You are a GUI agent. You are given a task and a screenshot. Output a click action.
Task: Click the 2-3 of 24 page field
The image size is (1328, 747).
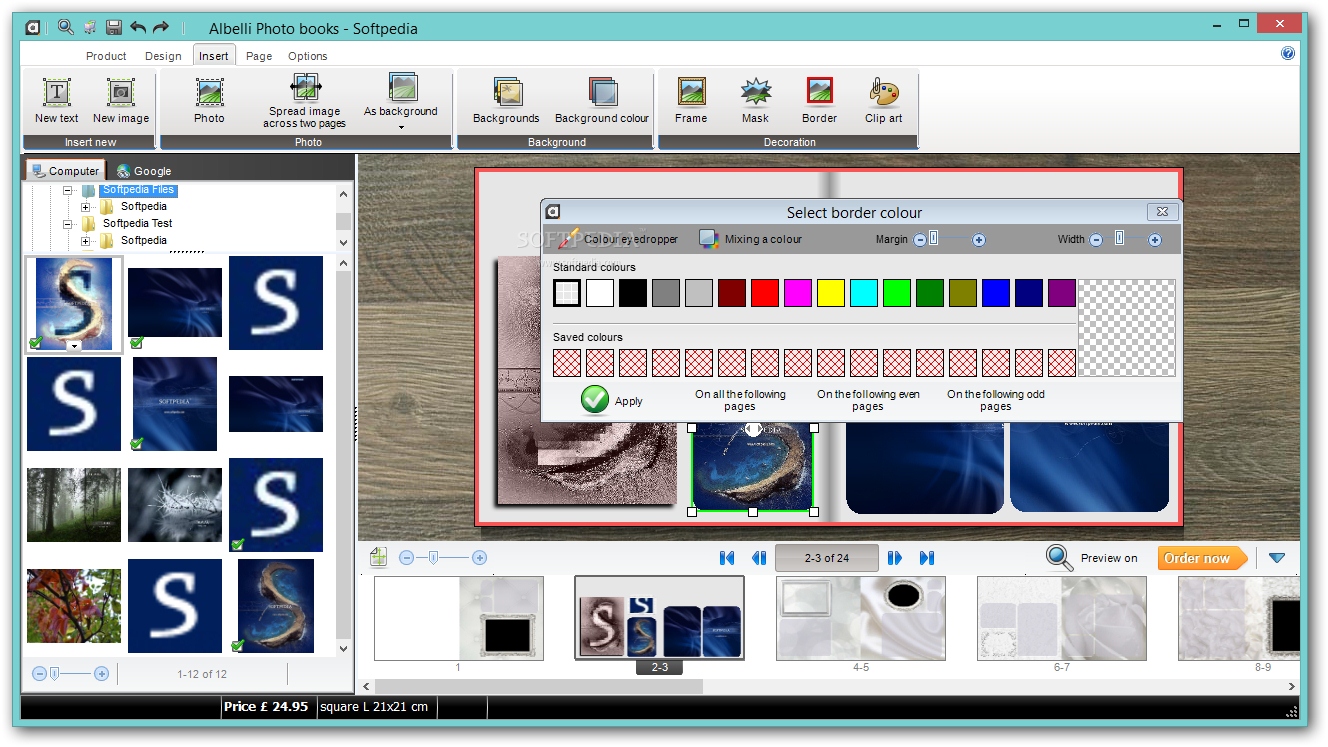click(x=827, y=558)
